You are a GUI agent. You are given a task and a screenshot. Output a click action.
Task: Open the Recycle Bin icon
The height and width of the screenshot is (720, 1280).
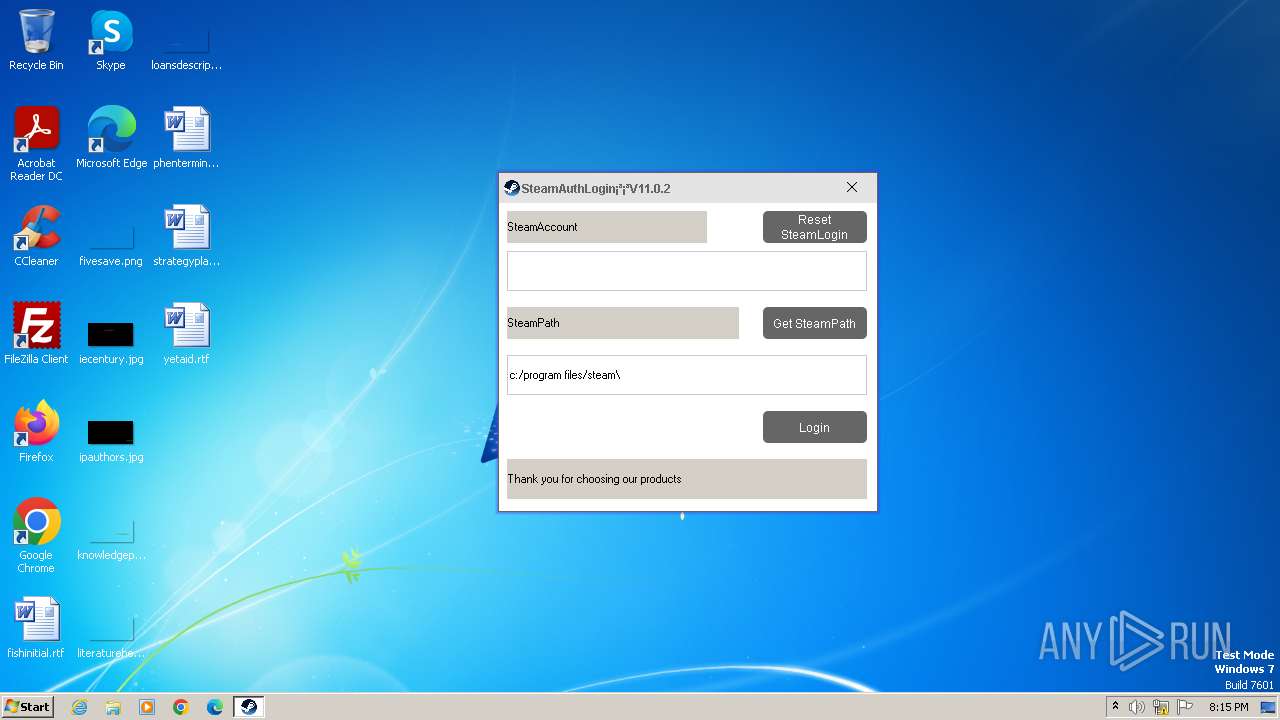[36, 40]
